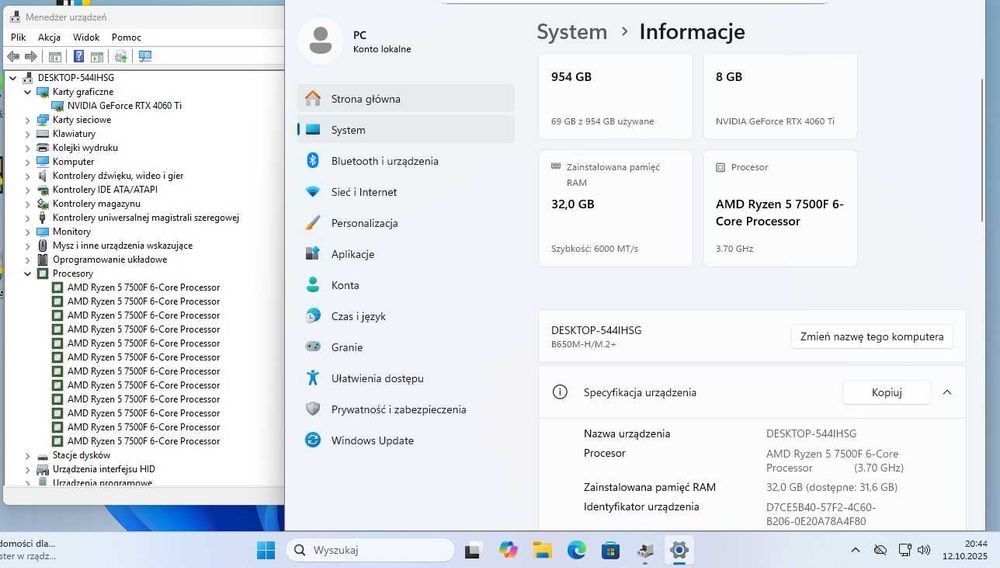Open the Akcja menu
Screen dimensions: 1000x568
(49, 37)
